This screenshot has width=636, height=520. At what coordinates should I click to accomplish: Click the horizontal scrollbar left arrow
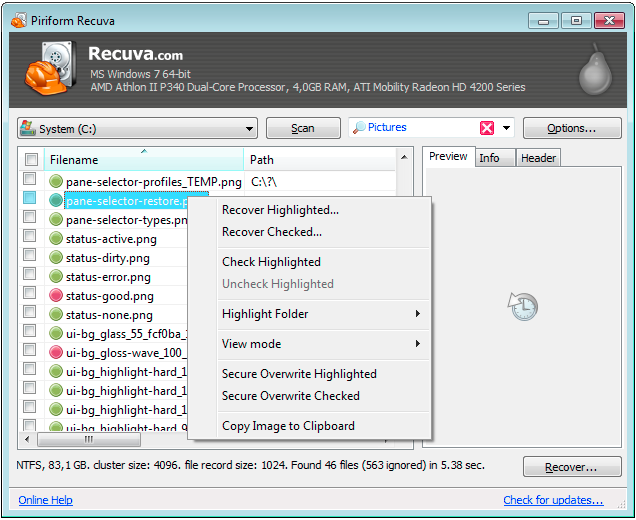click(27, 439)
